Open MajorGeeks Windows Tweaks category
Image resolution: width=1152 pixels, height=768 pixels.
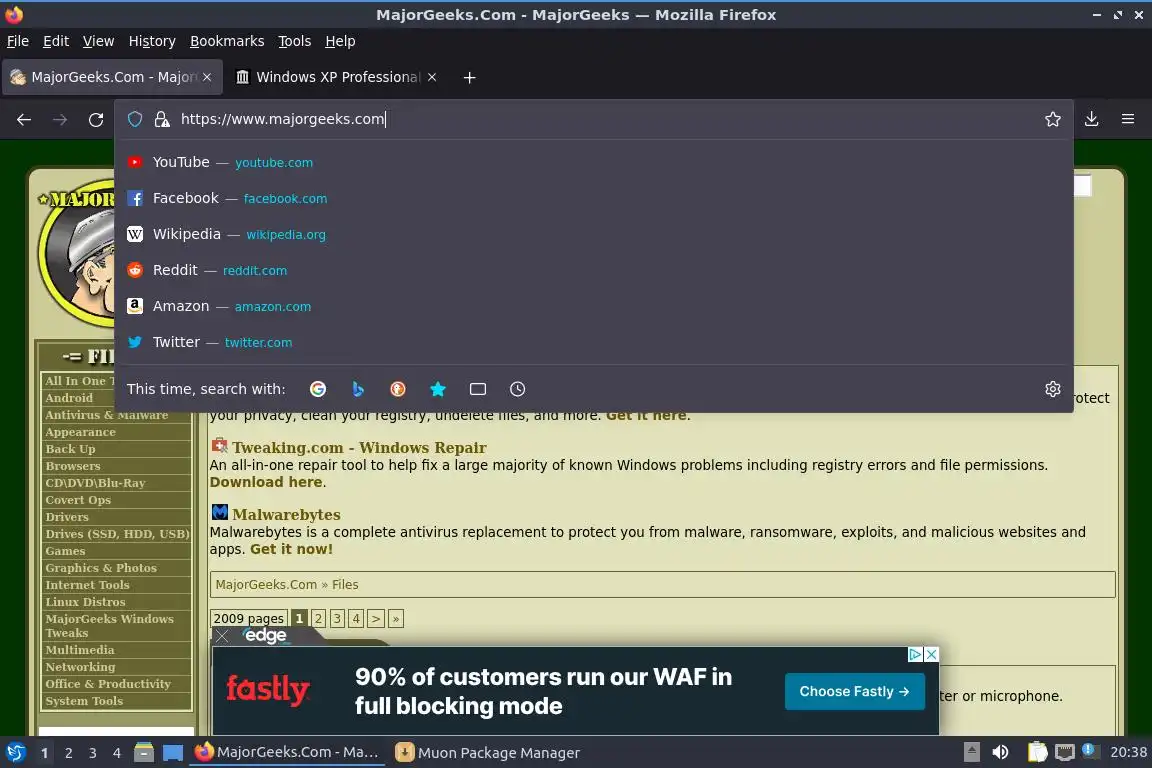pos(109,625)
